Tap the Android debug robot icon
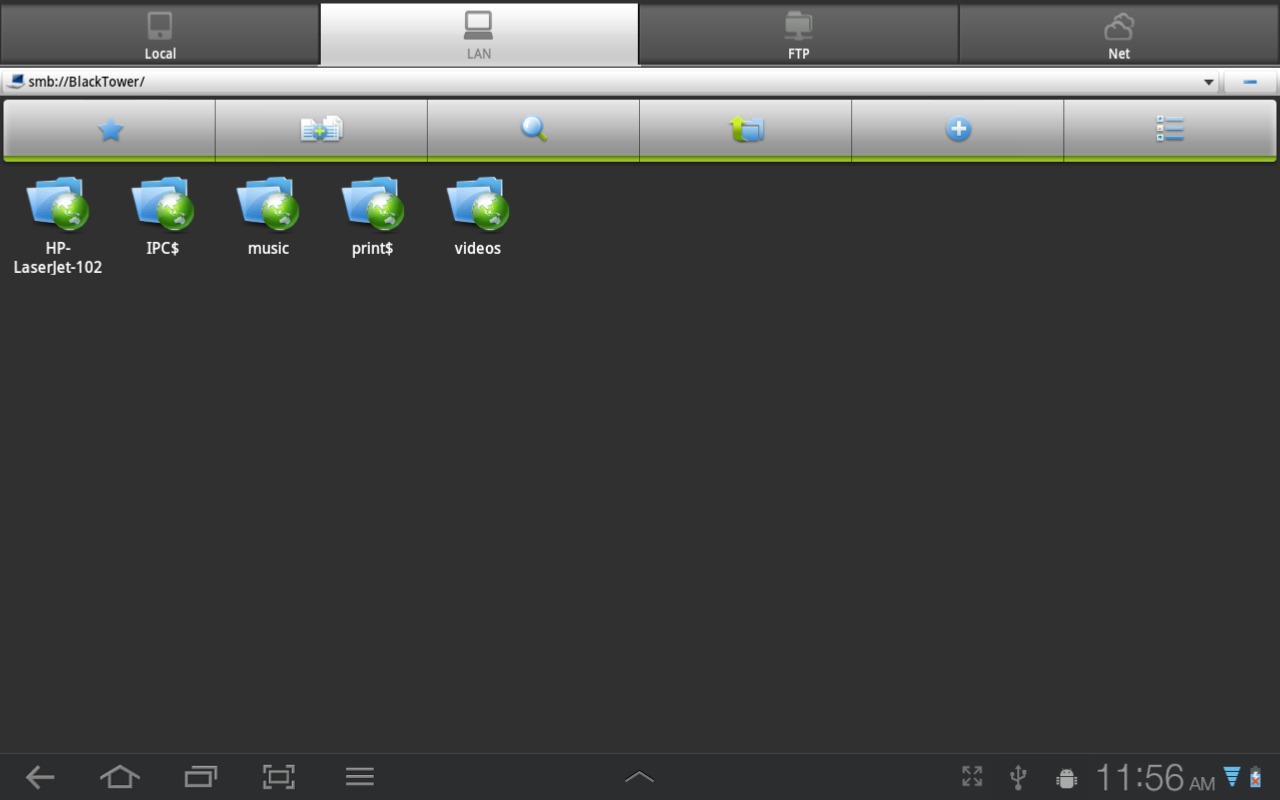The height and width of the screenshot is (800, 1280). [x=1066, y=778]
